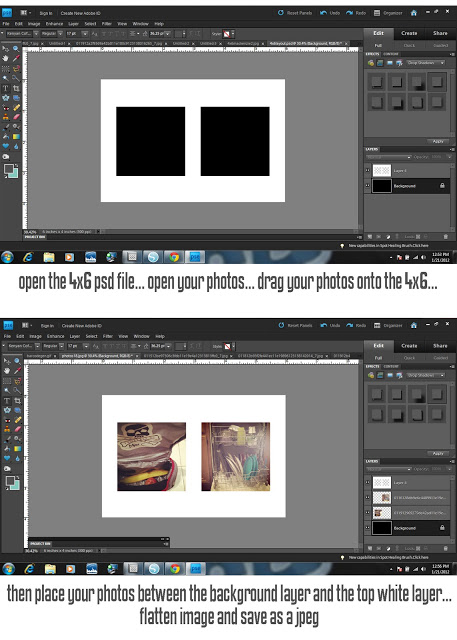Switch to Share tab in lower screenshot
This screenshot has height=640, width=457.
click(x=440, y=346)
